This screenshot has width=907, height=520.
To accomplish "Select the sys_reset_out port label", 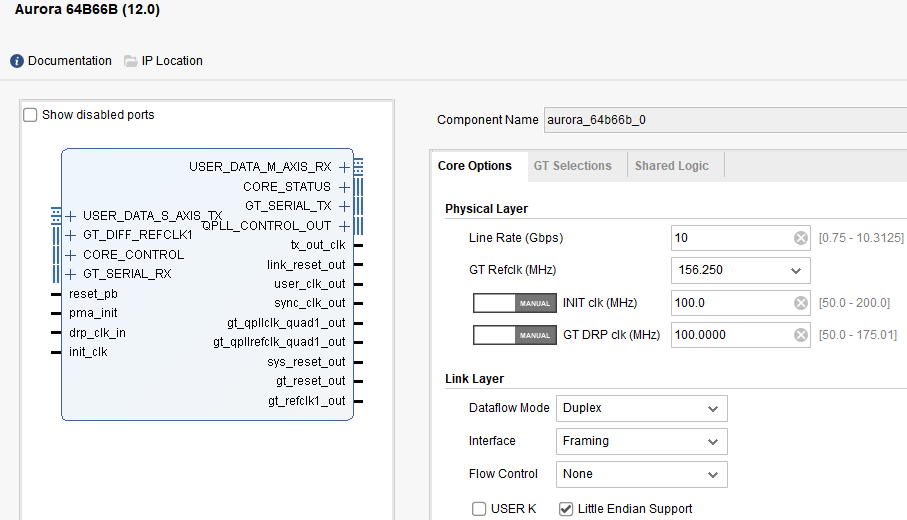I will point(306,362).
